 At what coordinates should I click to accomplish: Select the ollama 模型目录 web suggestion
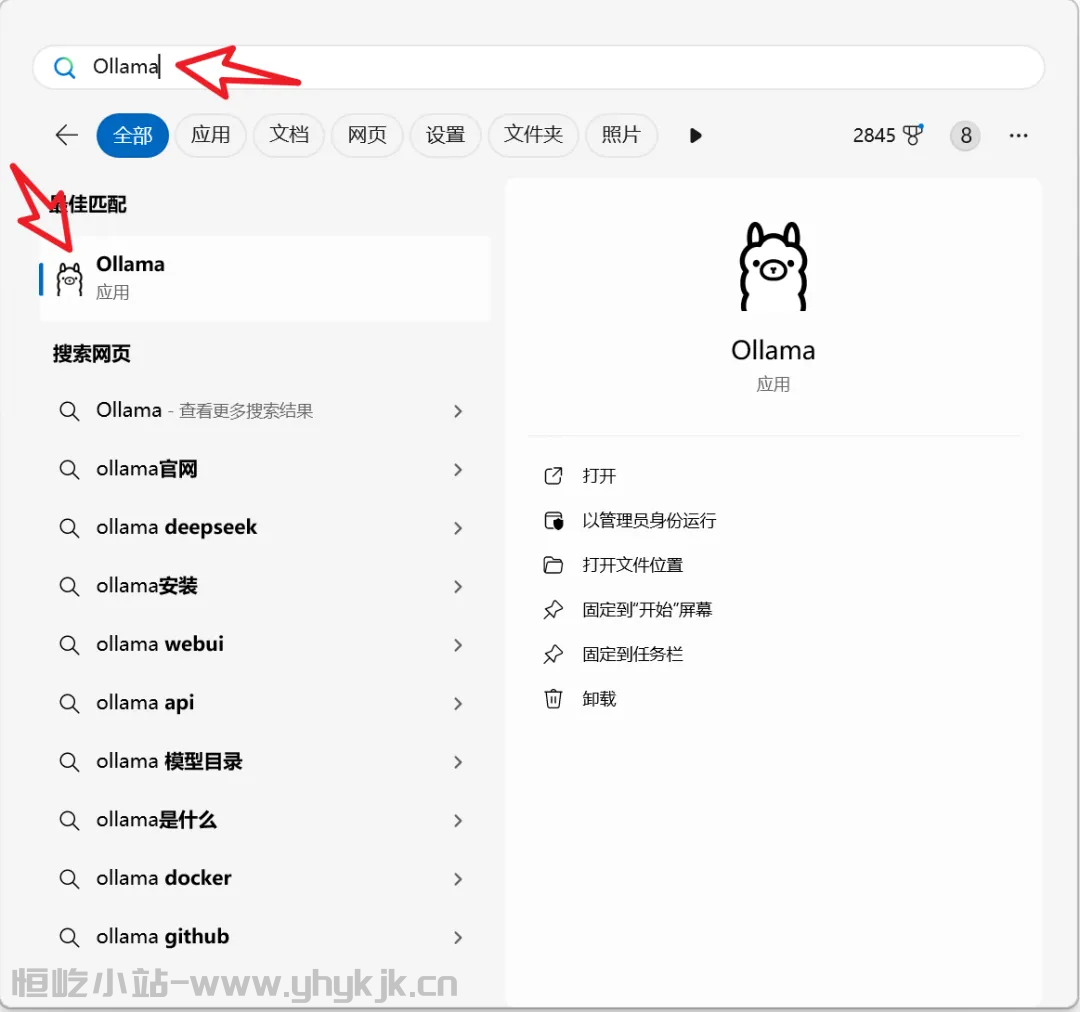[265, 762]
